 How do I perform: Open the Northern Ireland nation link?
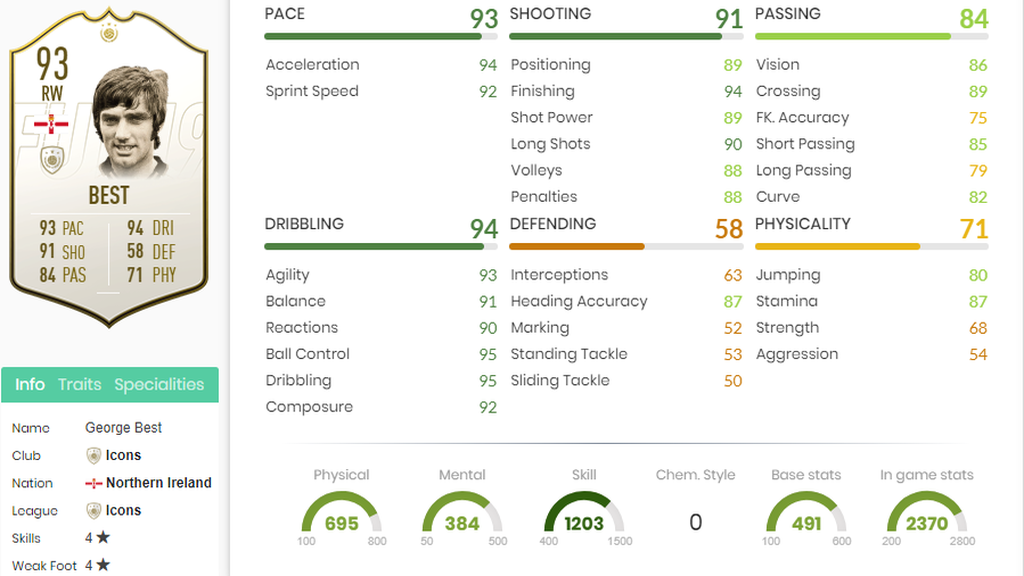[159, 483]
